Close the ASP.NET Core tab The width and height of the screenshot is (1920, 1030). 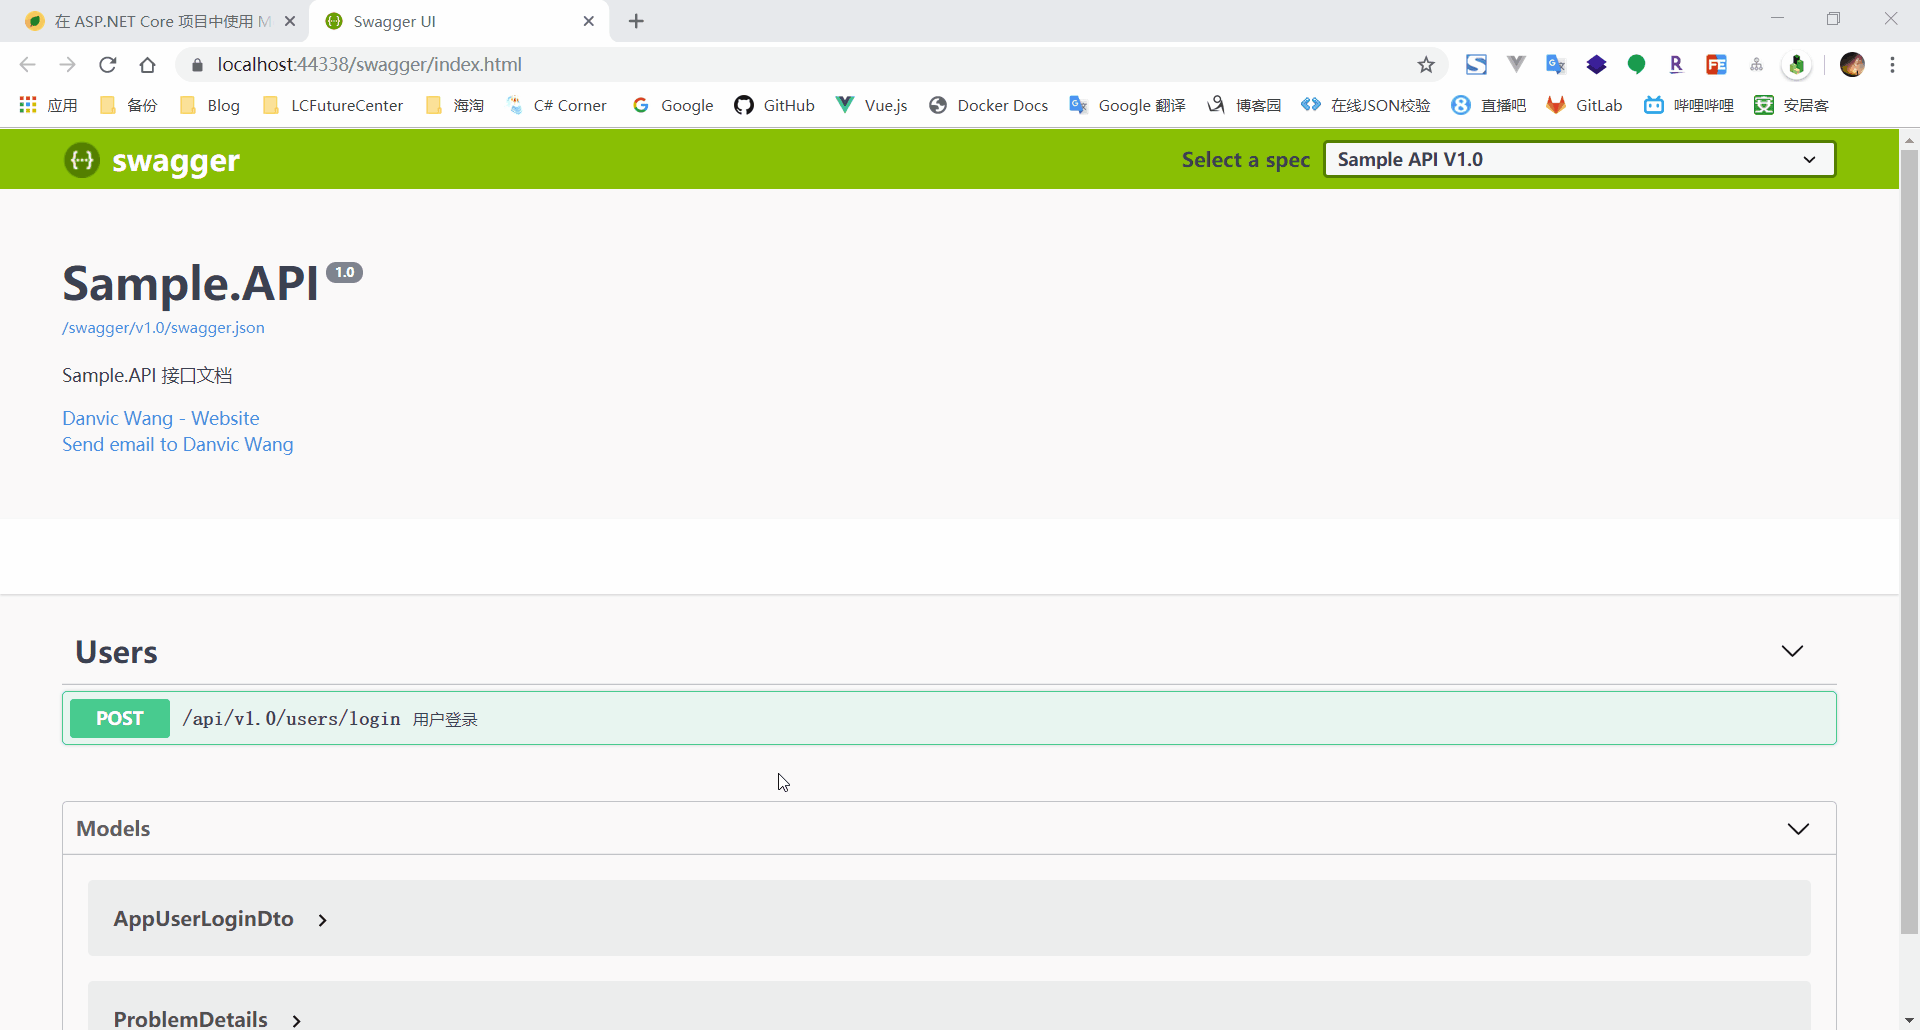(290, 21)
